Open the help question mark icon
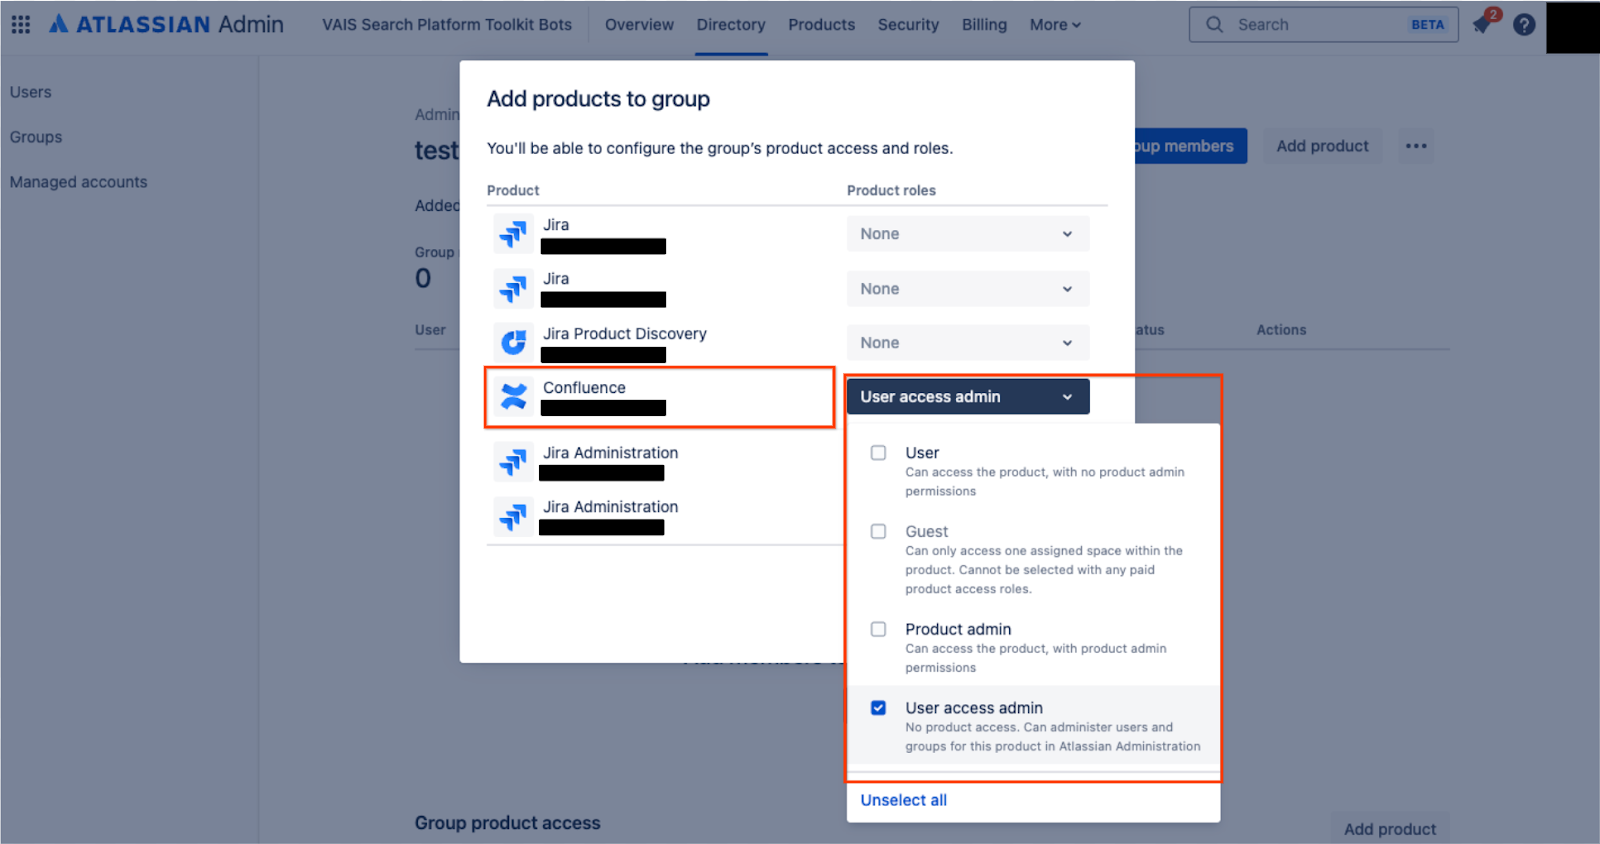Image resolution: width=1600 pixels, height=844 pixels. [x=1524, y=24]
